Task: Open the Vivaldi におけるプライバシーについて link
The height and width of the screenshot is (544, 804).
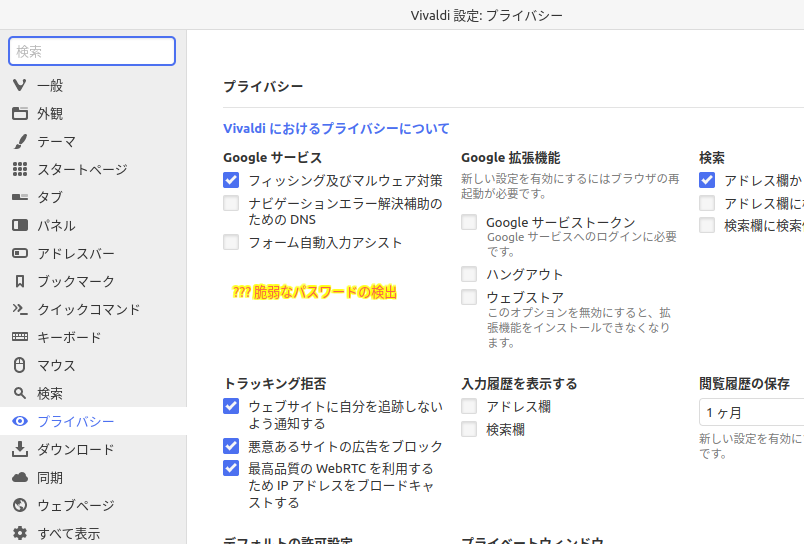Action: (336, 128)
